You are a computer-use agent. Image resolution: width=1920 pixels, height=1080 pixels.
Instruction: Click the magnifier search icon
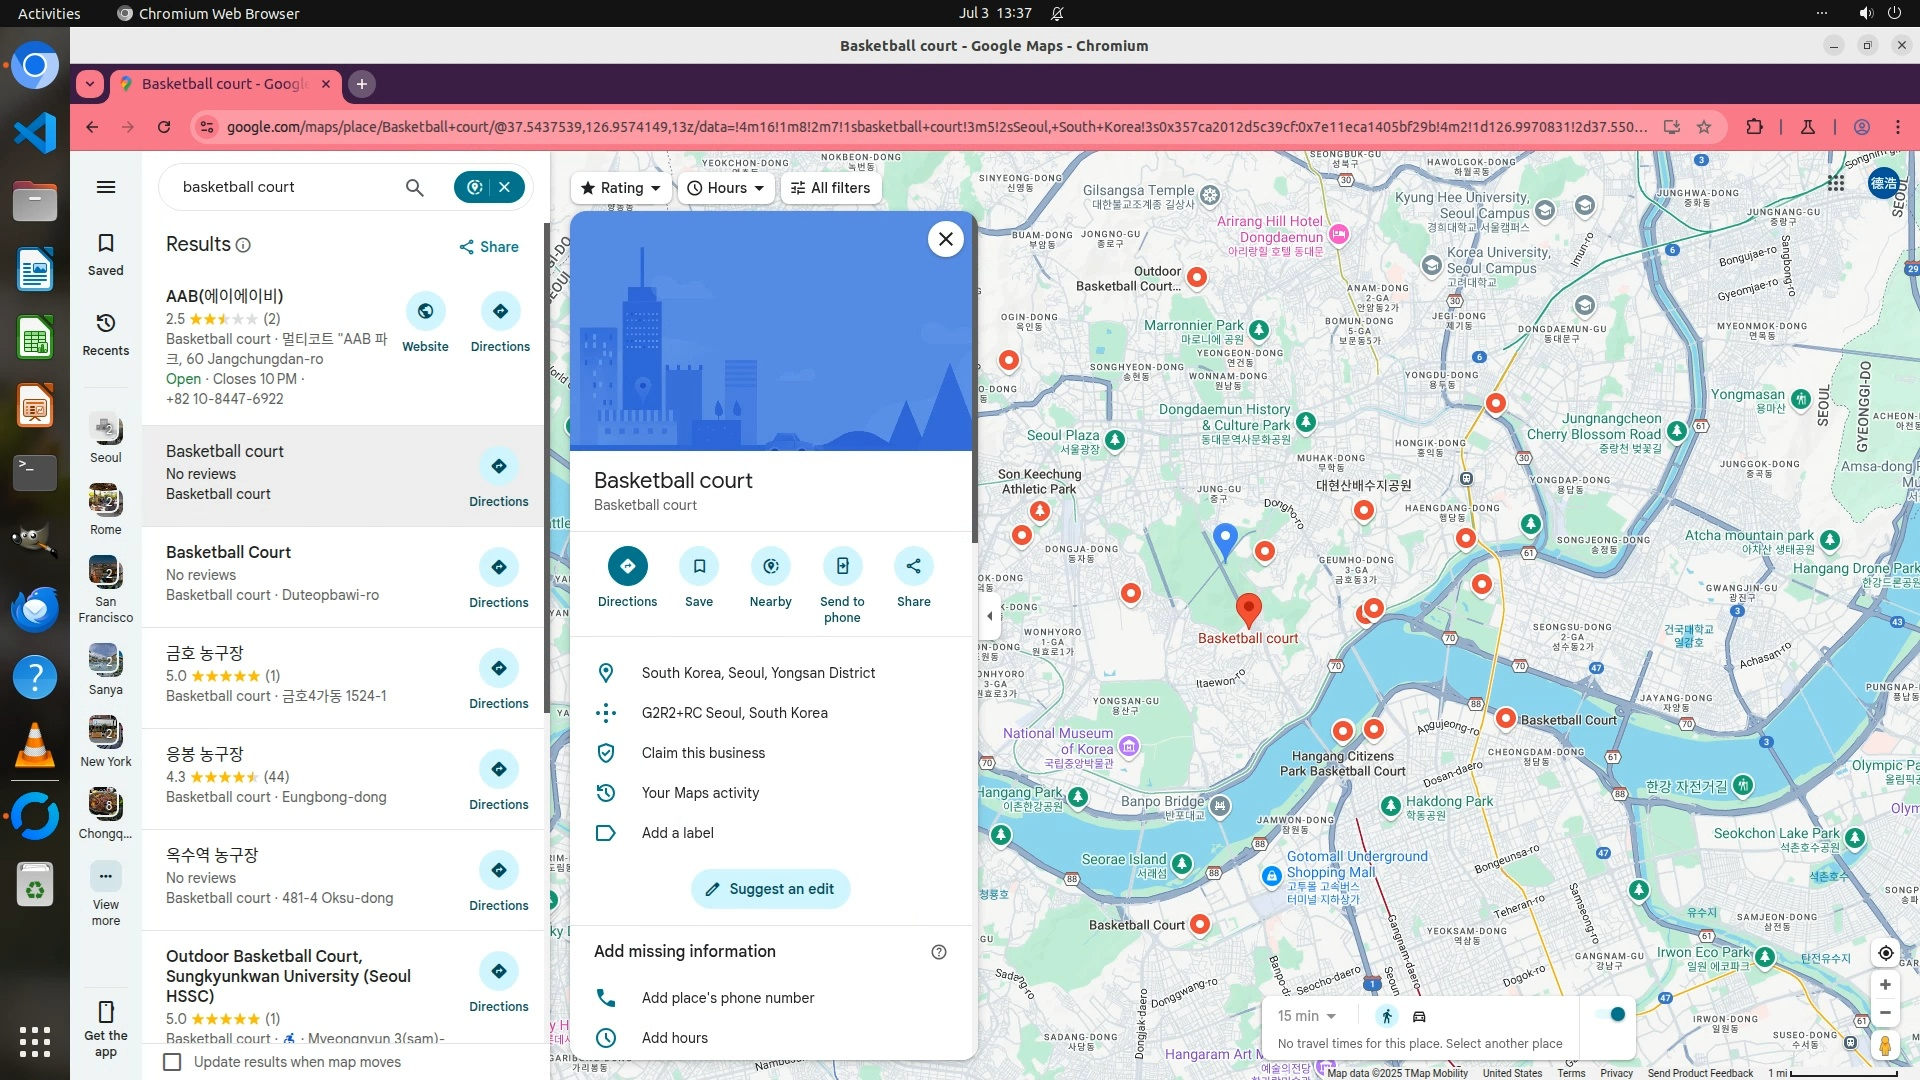coord(414,188)
